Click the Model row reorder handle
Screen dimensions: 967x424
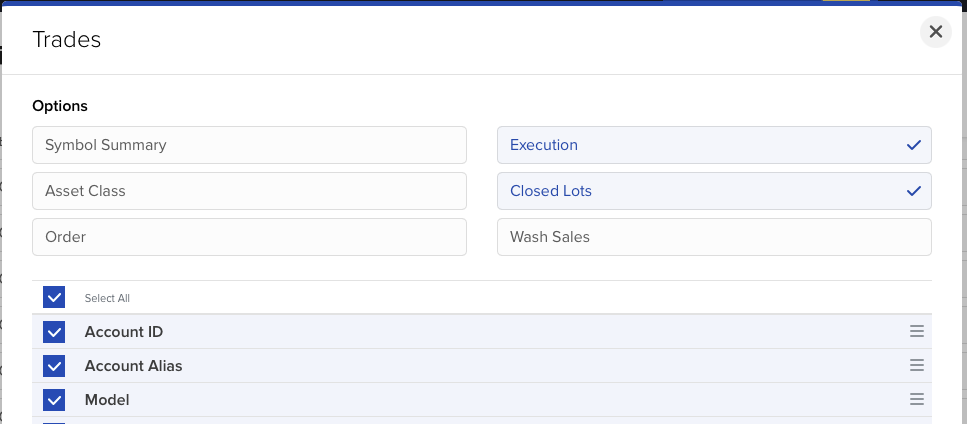(916, 400)
